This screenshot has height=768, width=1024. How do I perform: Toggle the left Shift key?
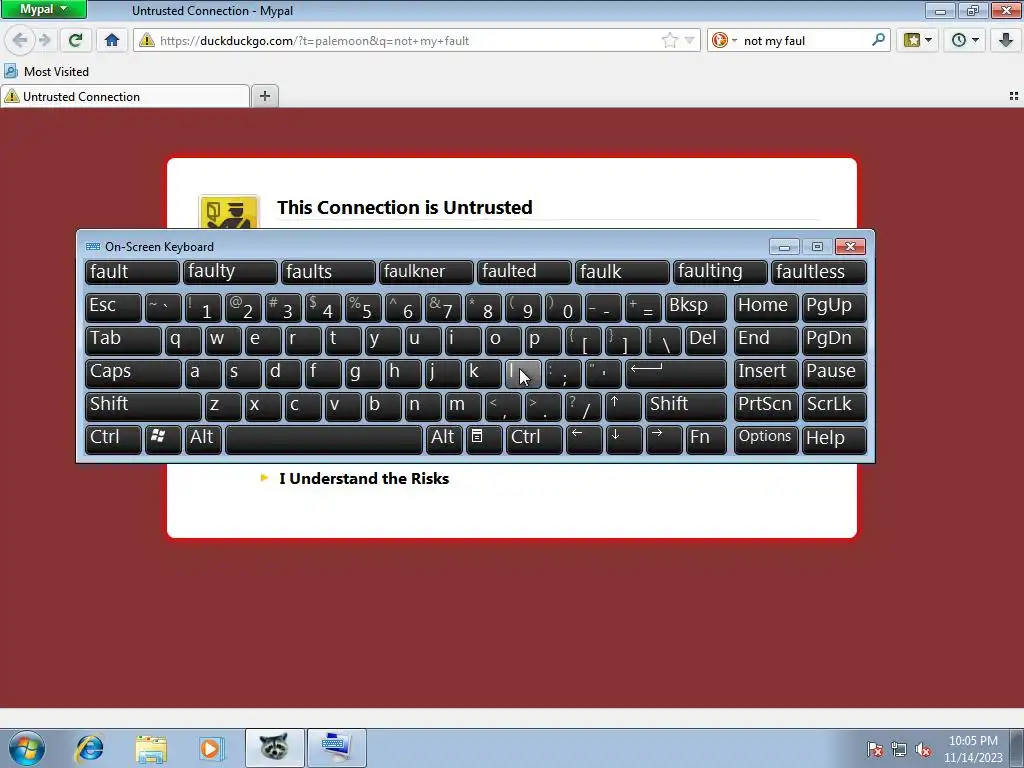pyautogui.click(x=143, y=406)
